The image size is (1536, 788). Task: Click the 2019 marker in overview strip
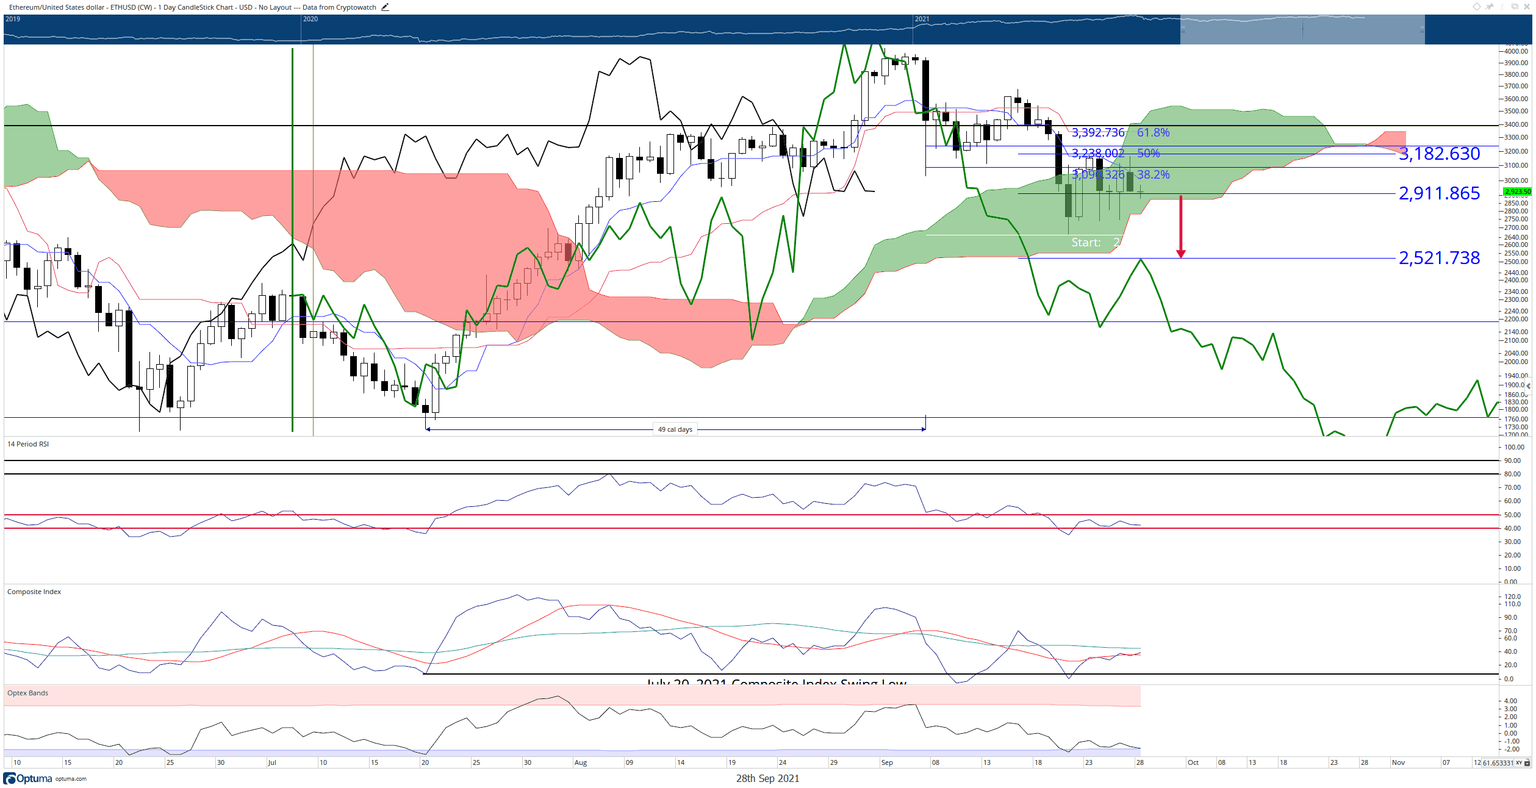click(x=12, y=19)
